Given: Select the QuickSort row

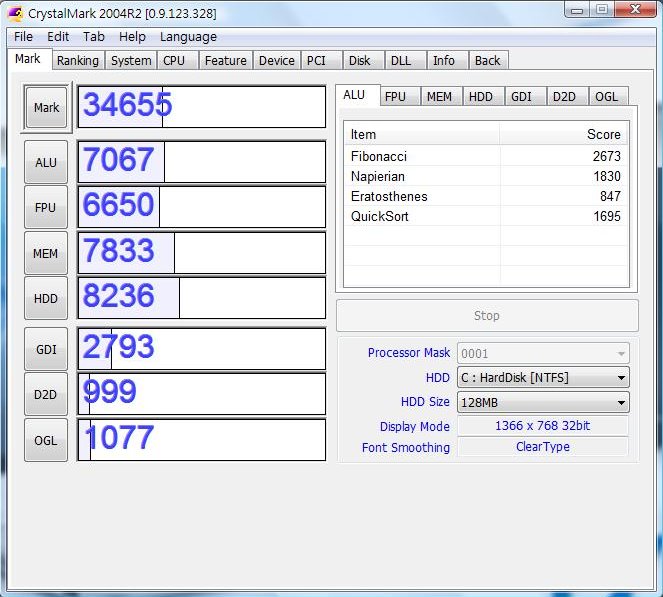Looking at the screenshot, I should 486,216.
